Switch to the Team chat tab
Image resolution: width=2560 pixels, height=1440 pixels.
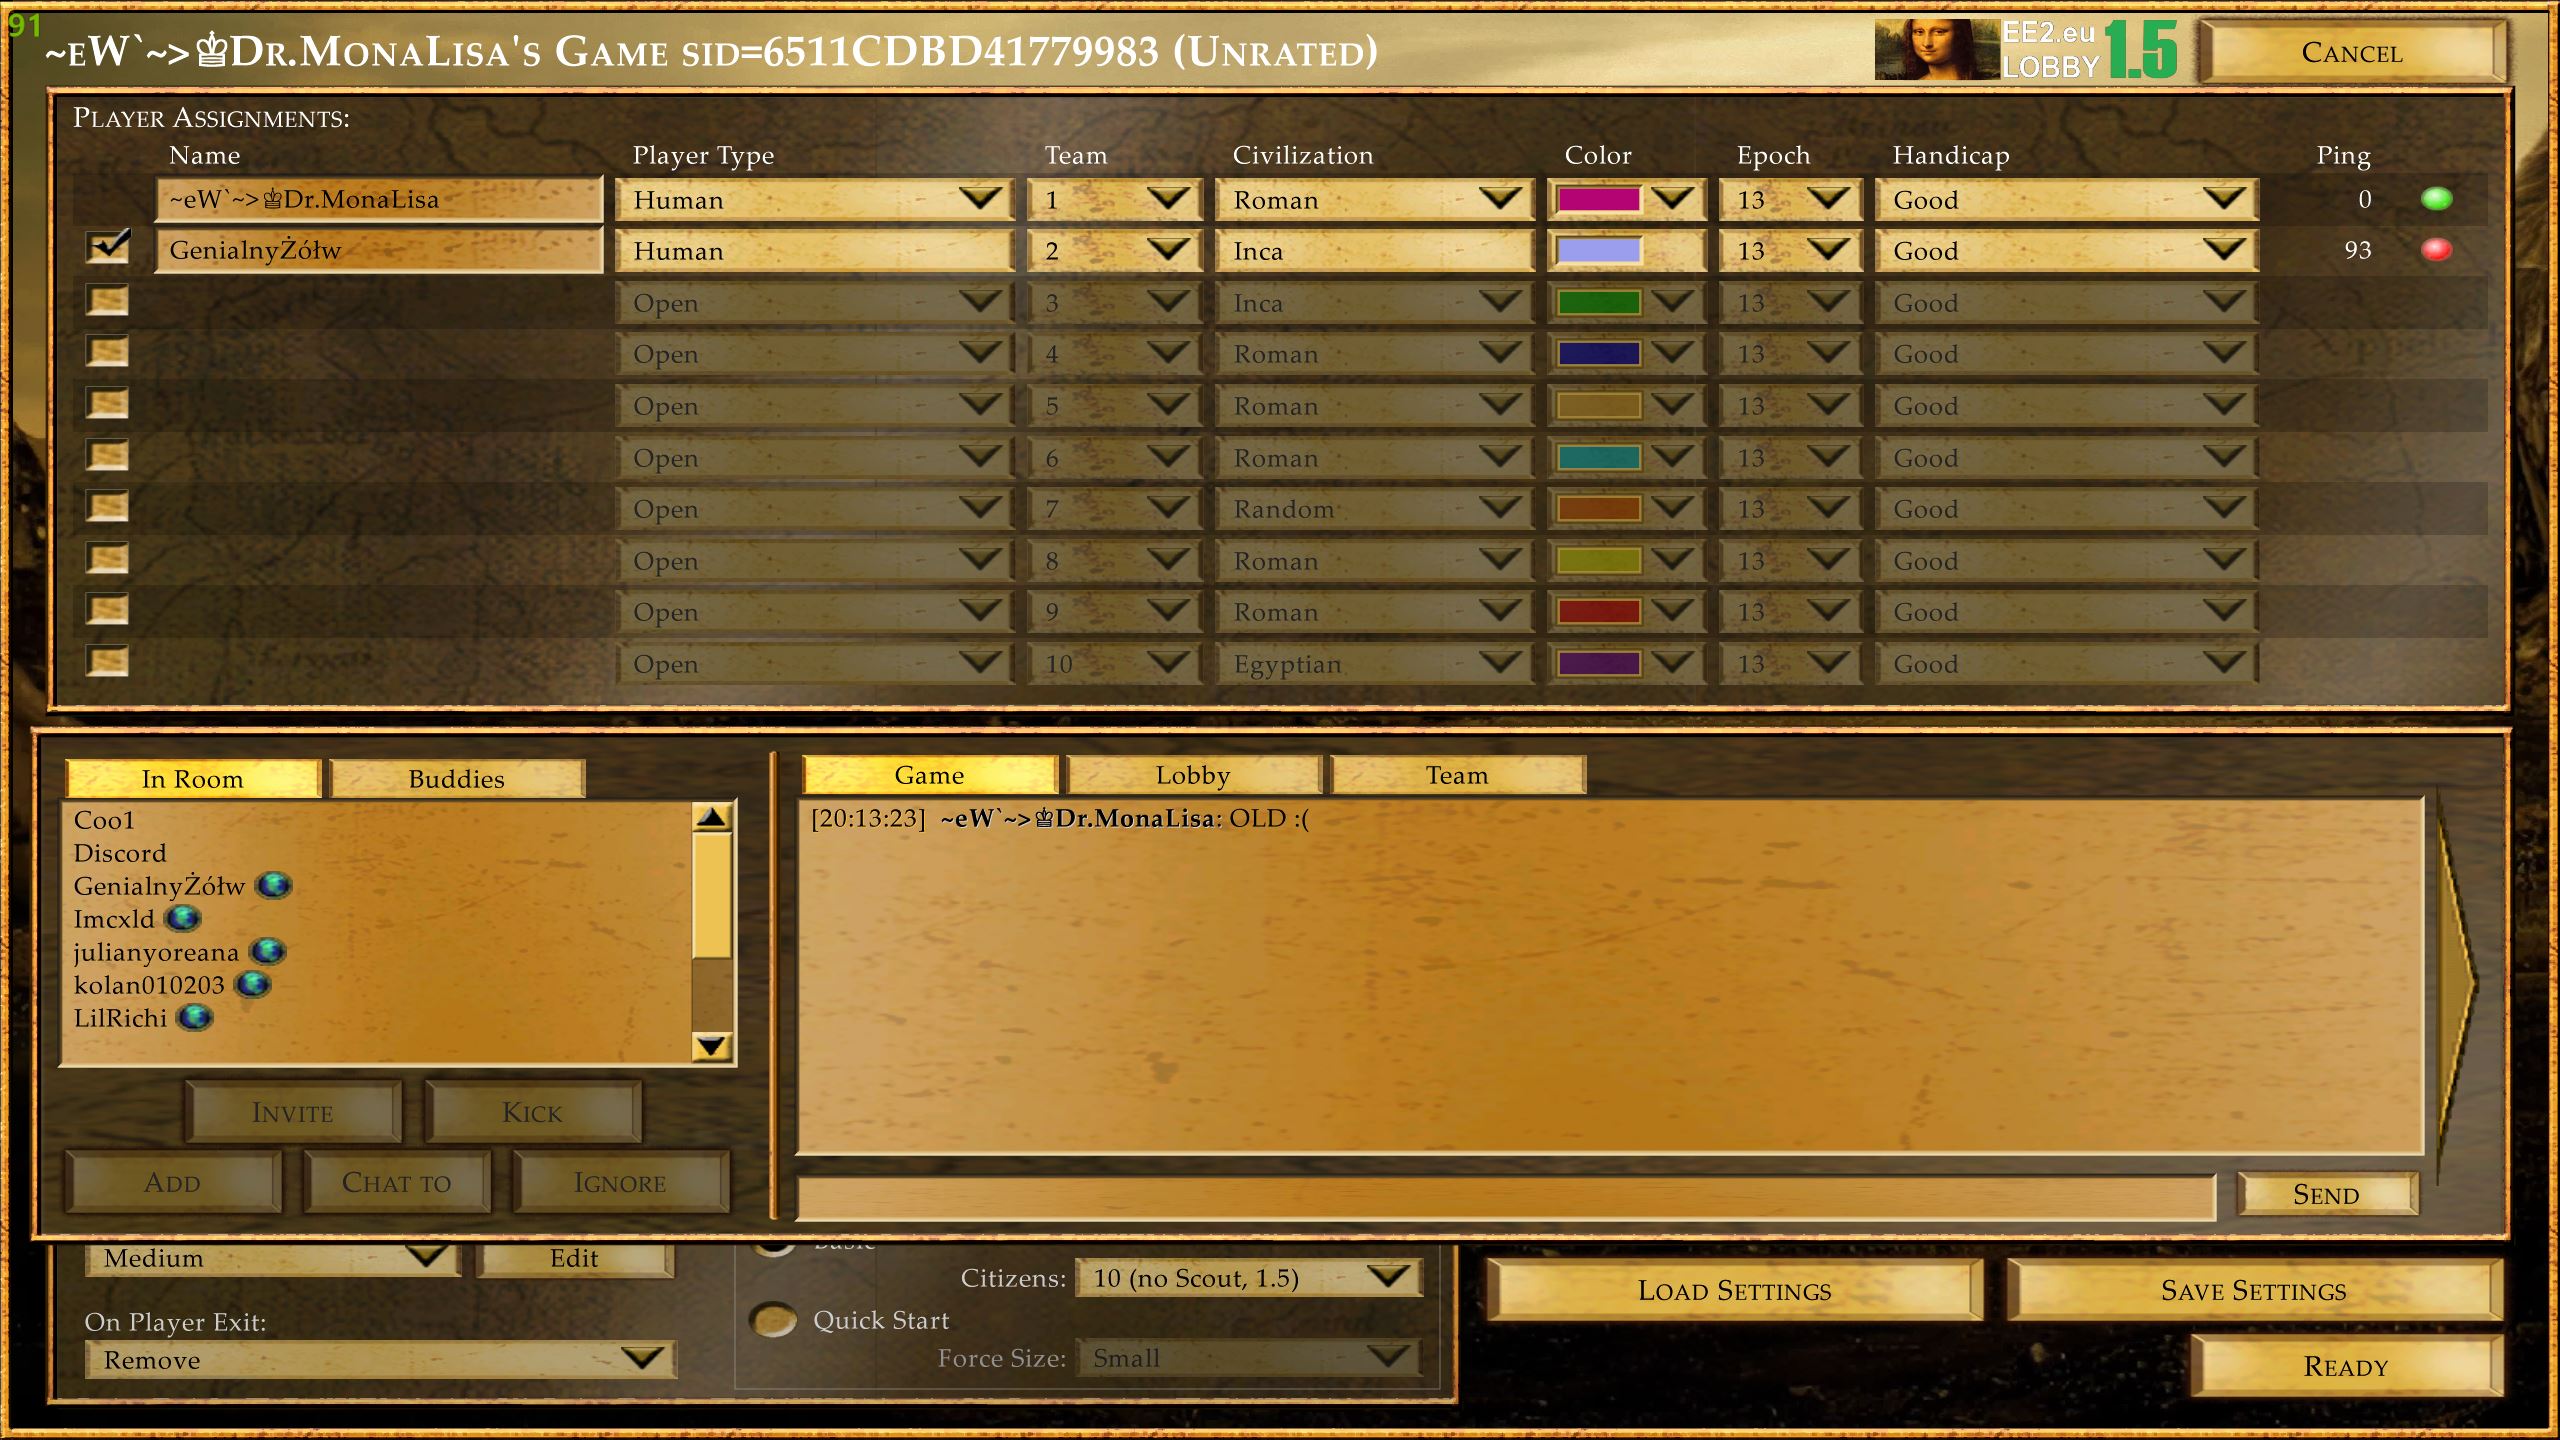[1456, 775]
